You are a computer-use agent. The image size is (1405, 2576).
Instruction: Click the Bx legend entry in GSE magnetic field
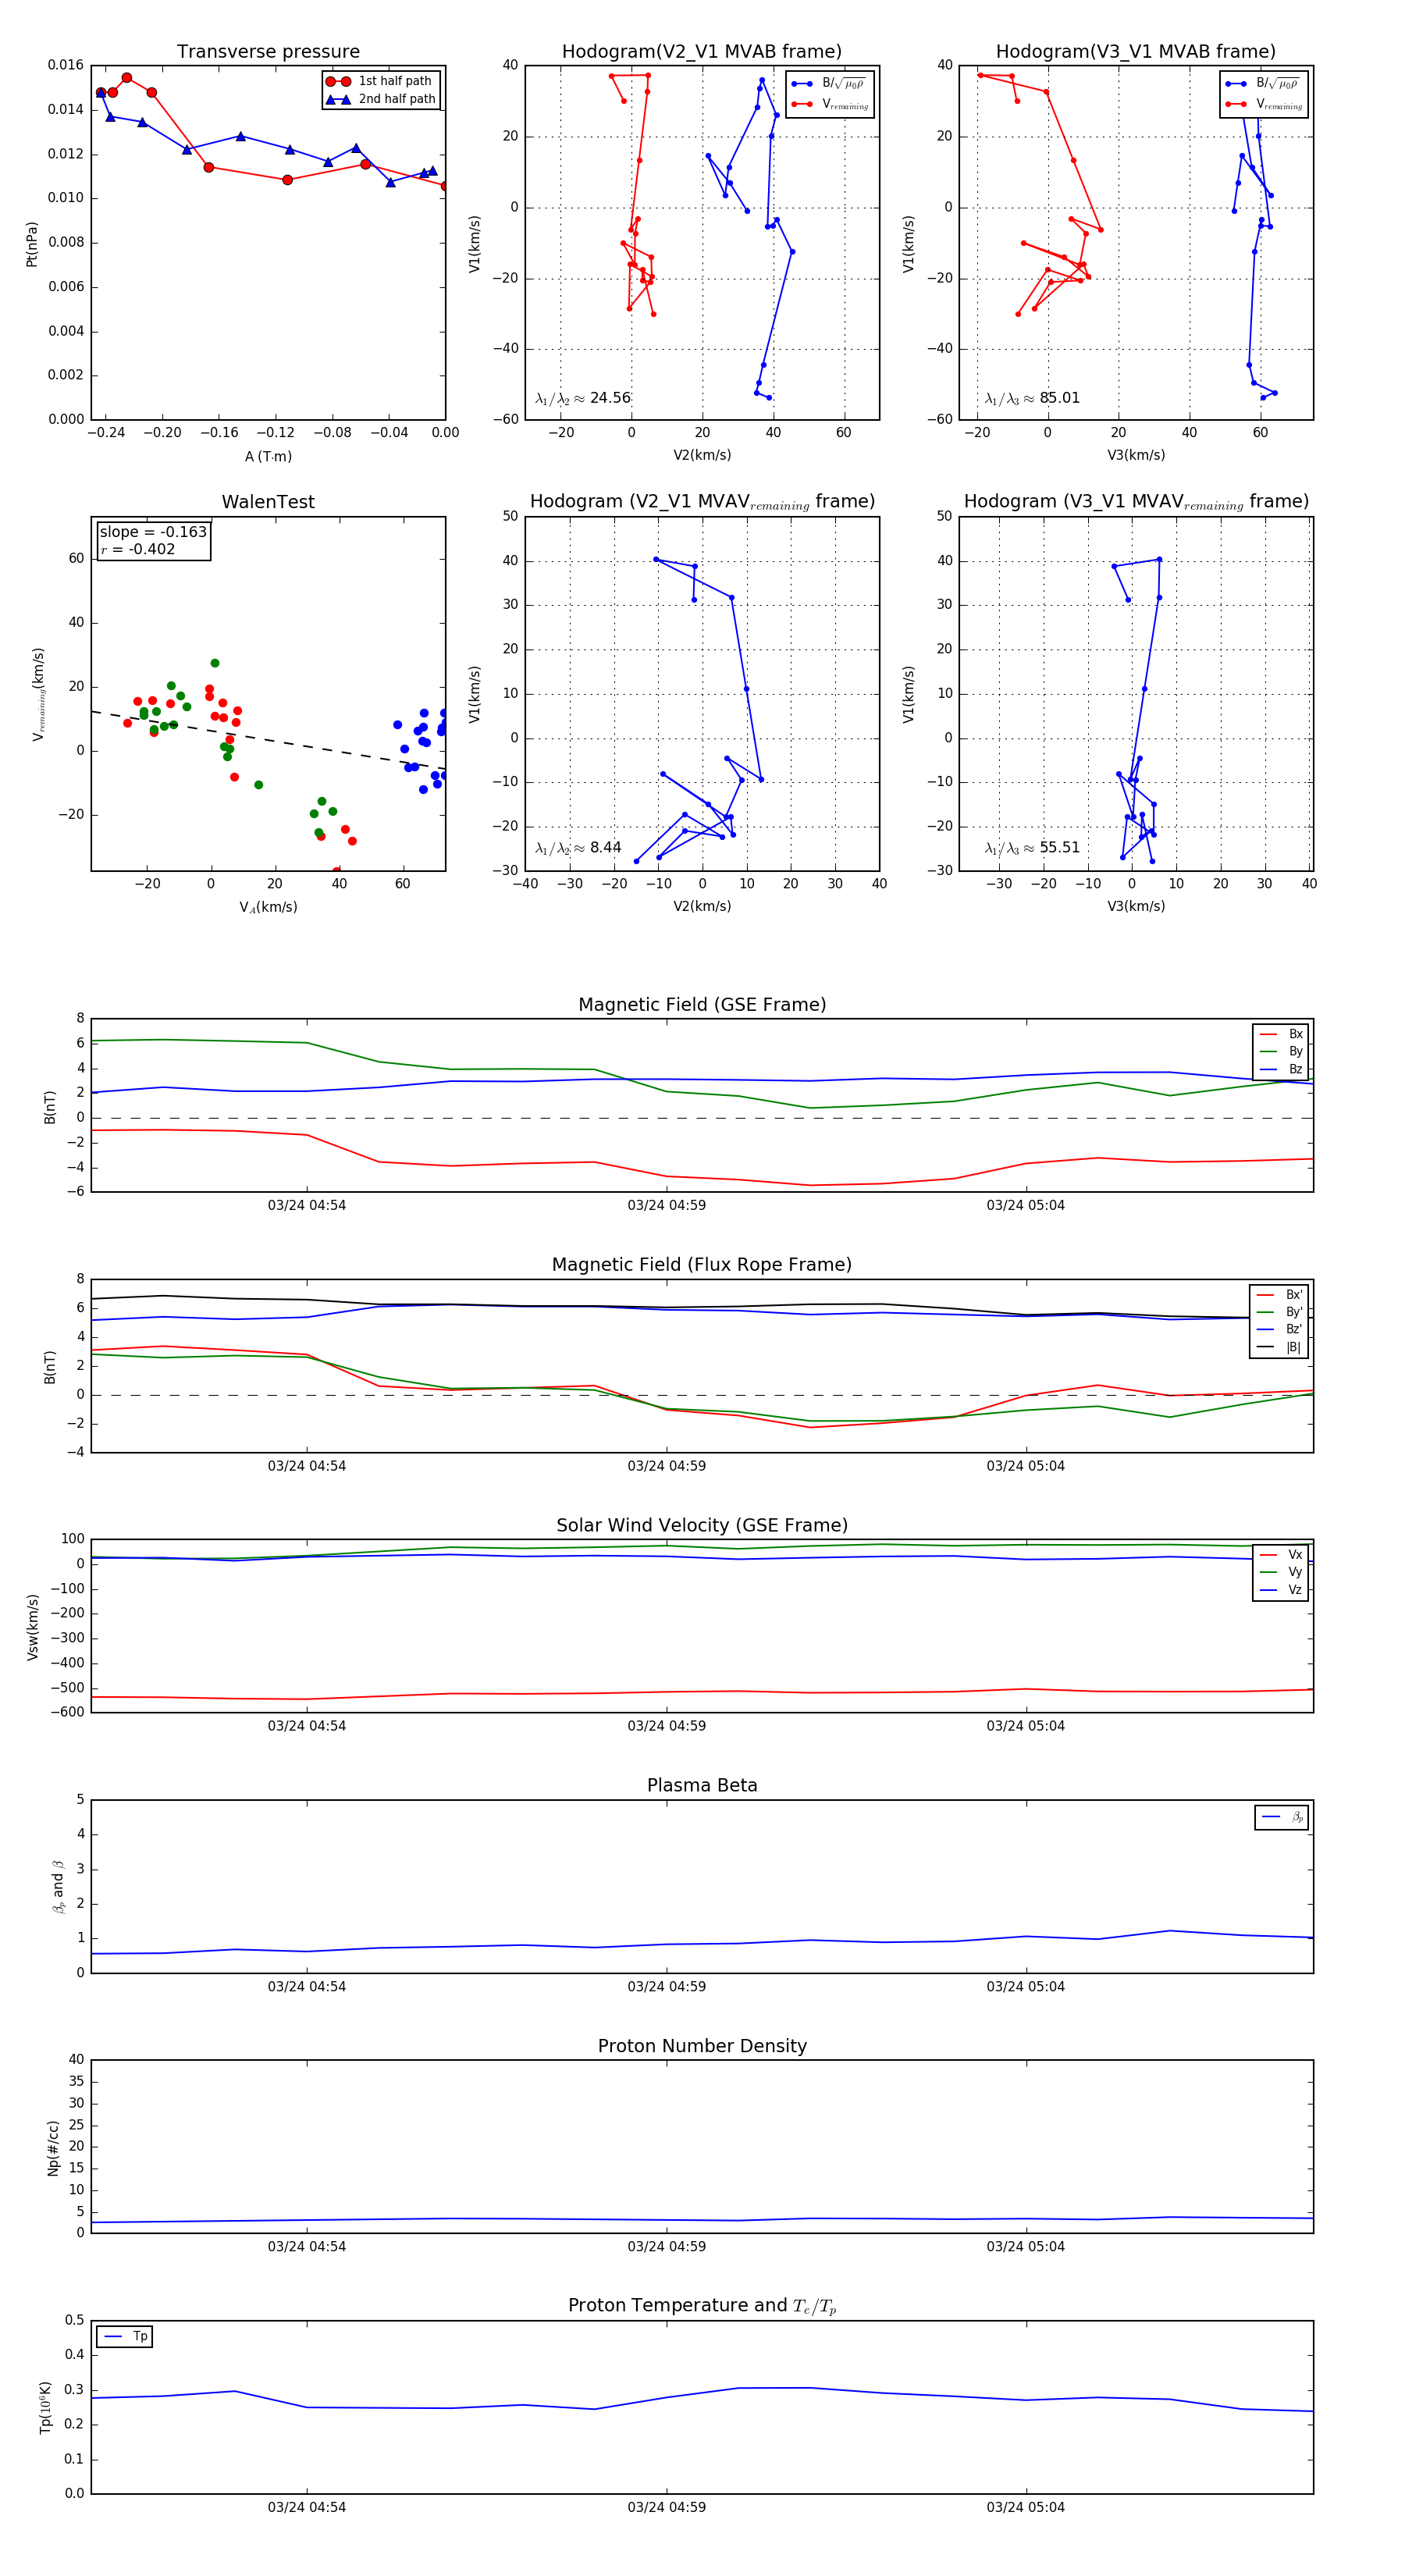(x=1281, y=1034)
